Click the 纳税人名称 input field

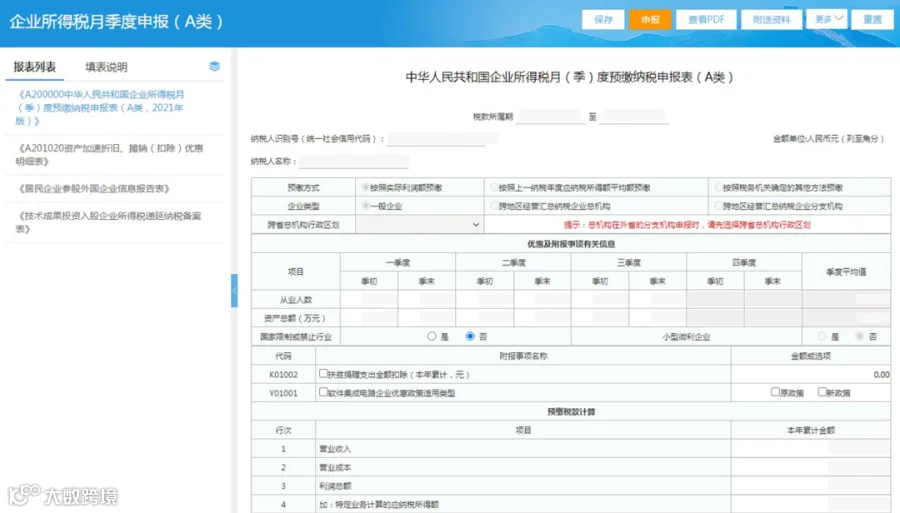click(354, 161)
